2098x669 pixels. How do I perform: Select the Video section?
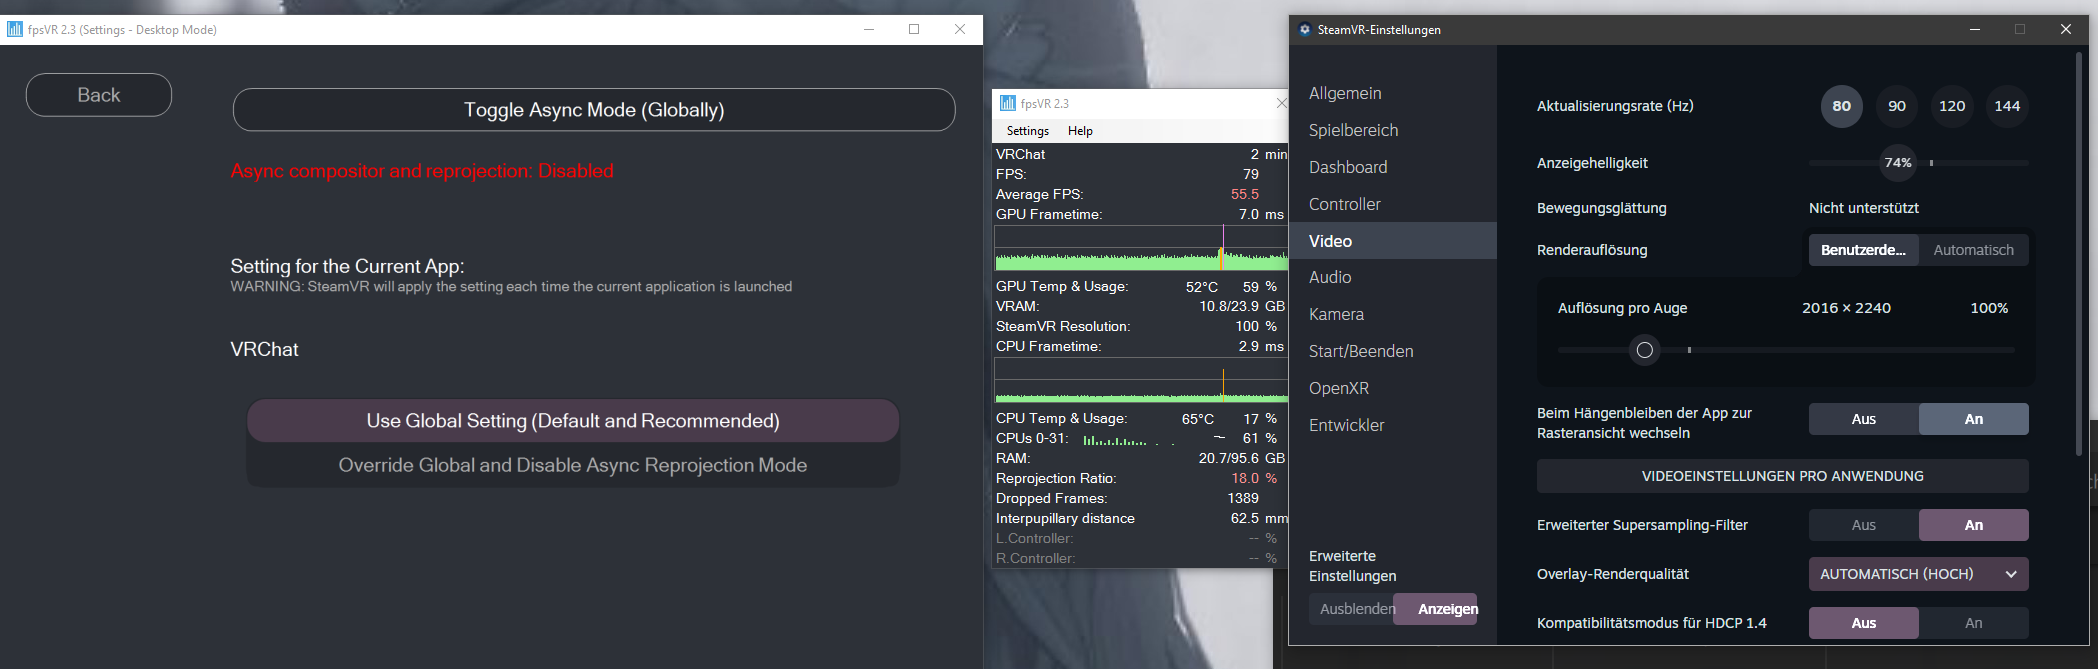[x=1393, y=241]
